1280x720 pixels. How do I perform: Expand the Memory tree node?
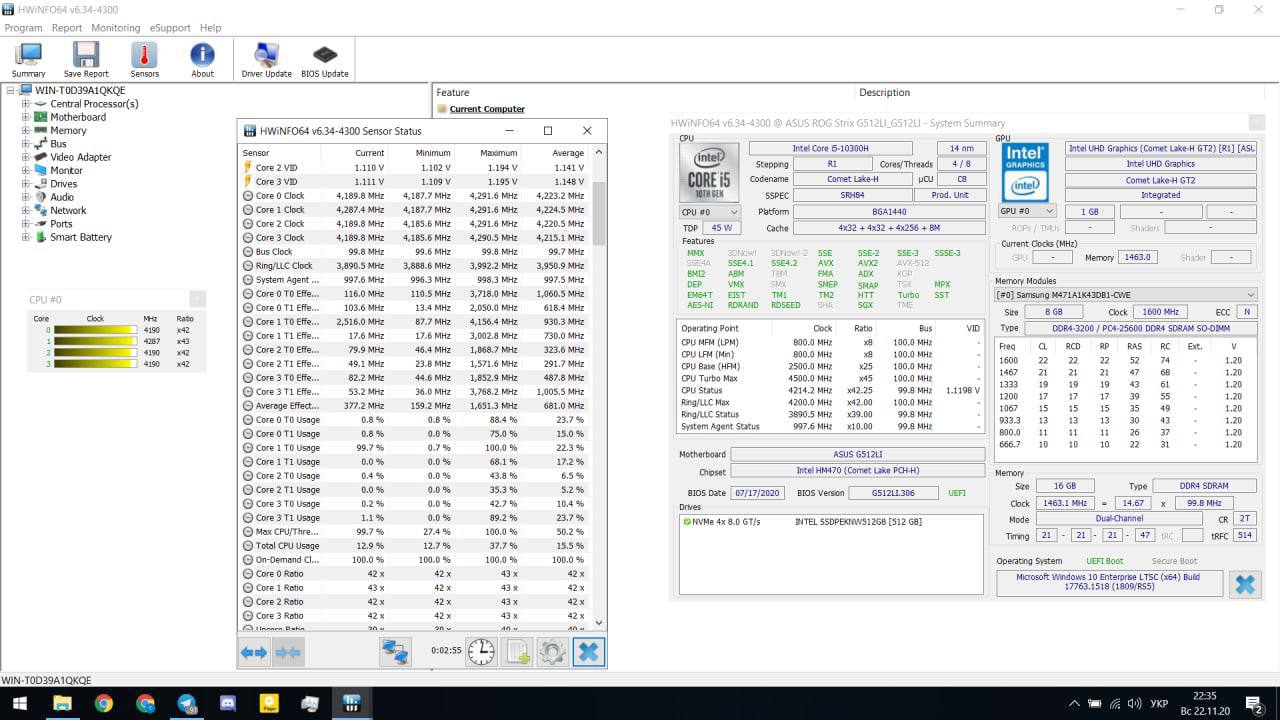pos(26,130)
